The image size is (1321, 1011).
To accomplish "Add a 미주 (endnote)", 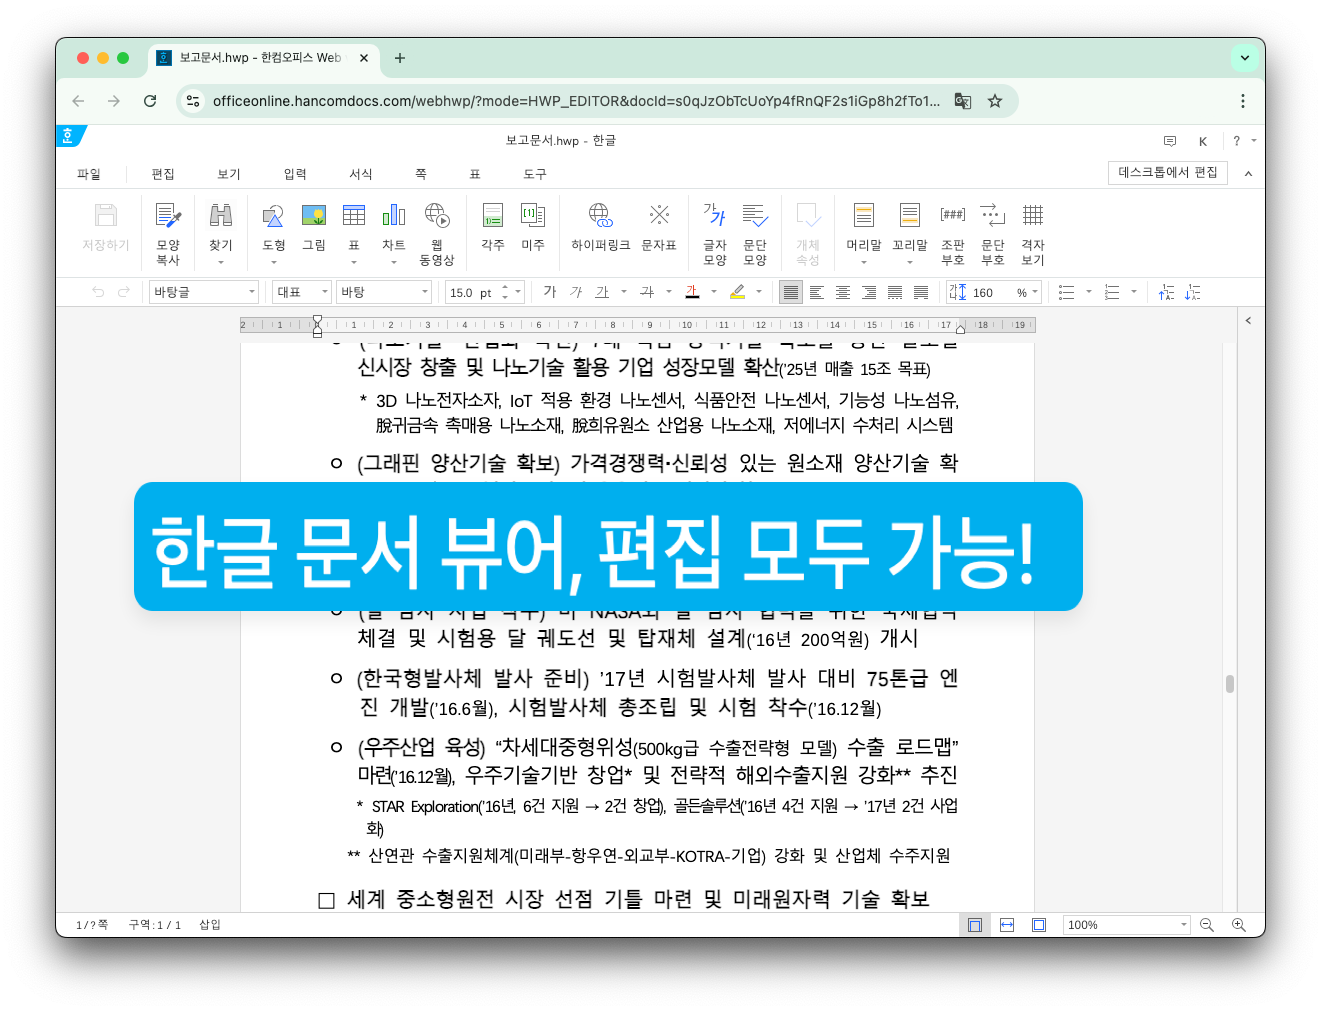I will (x=533, y=227).
